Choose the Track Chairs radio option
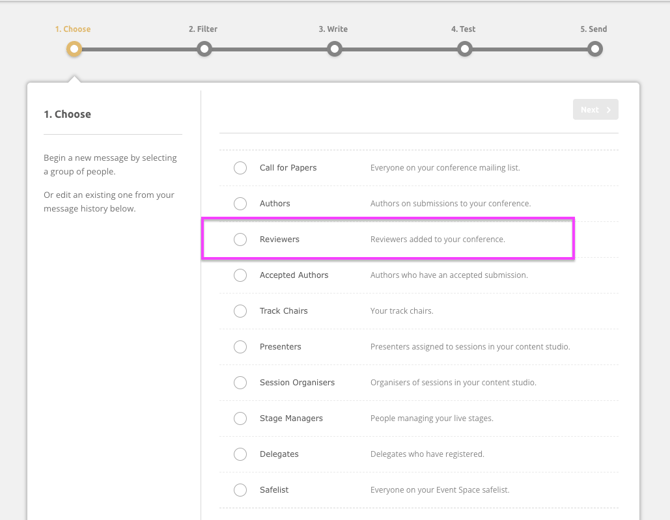The image size is (670, 520). 240,311
